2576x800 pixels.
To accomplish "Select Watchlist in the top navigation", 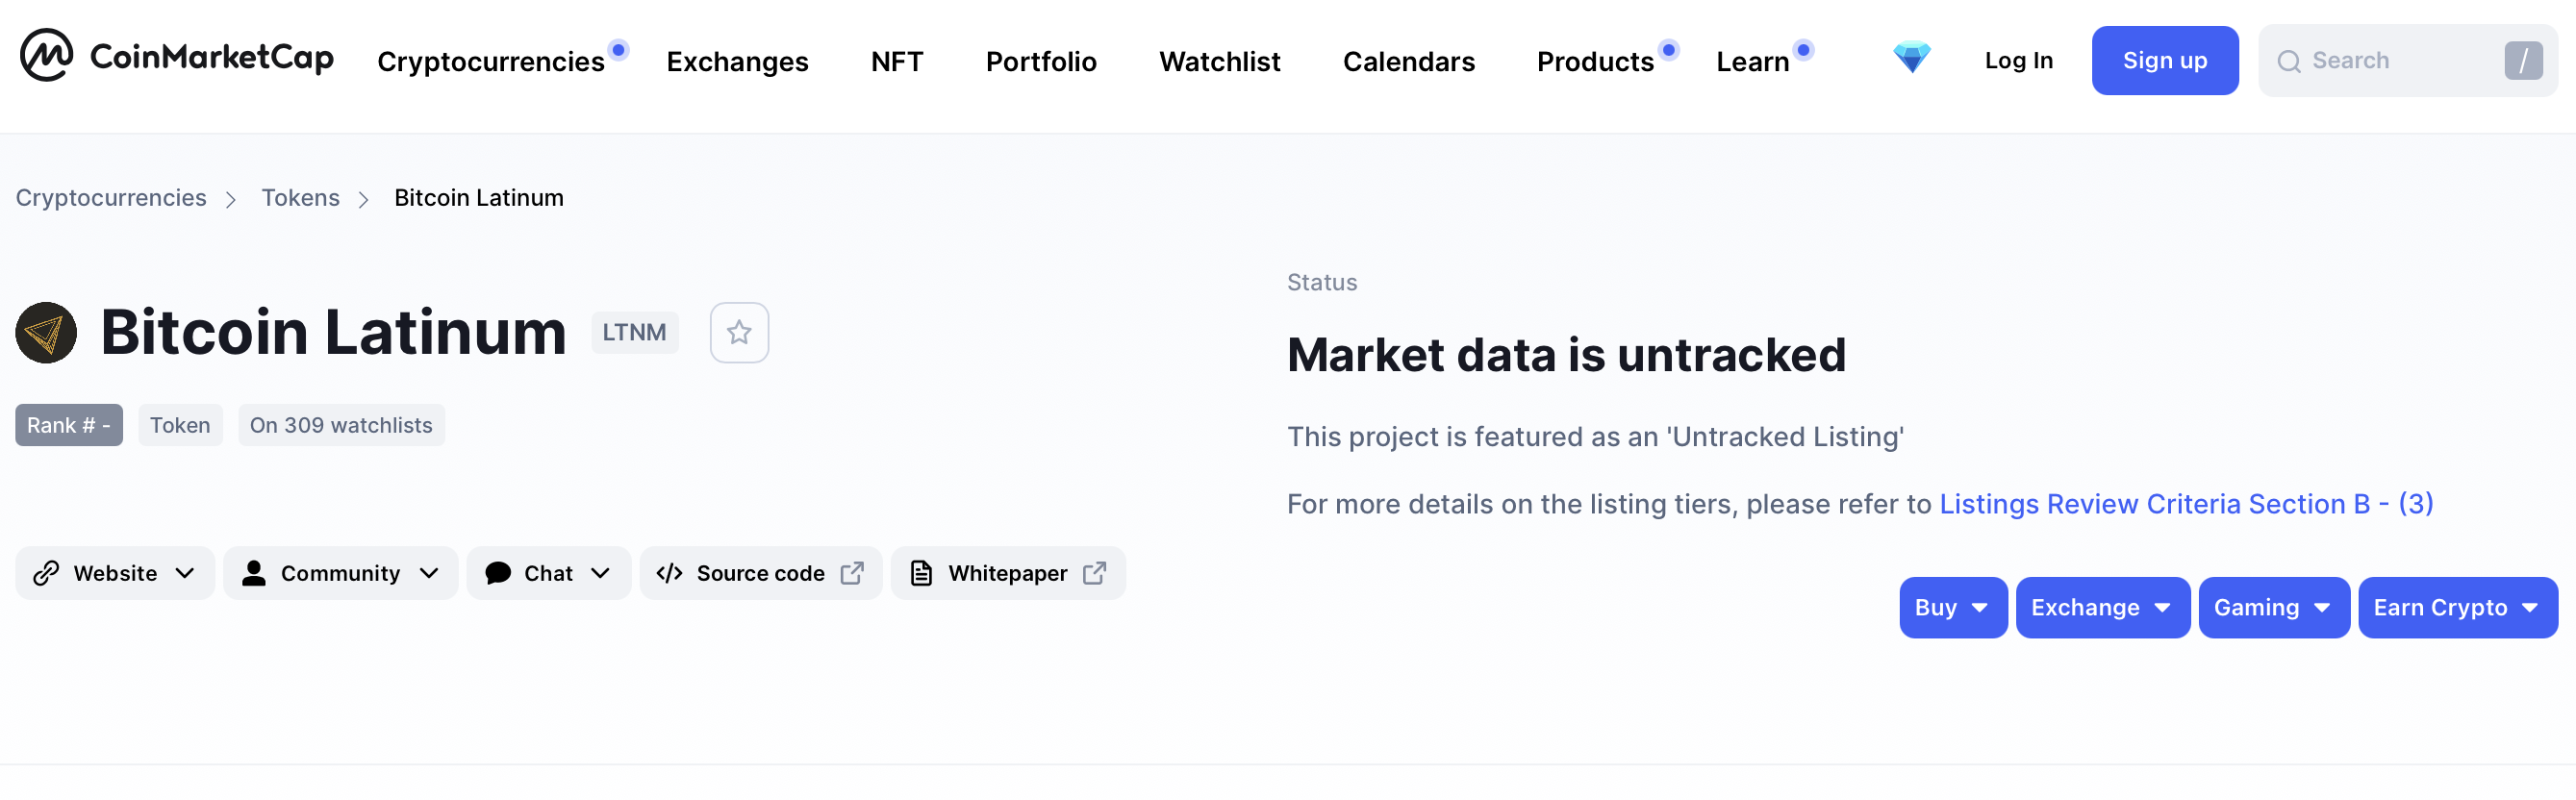I will (1219, 61).
